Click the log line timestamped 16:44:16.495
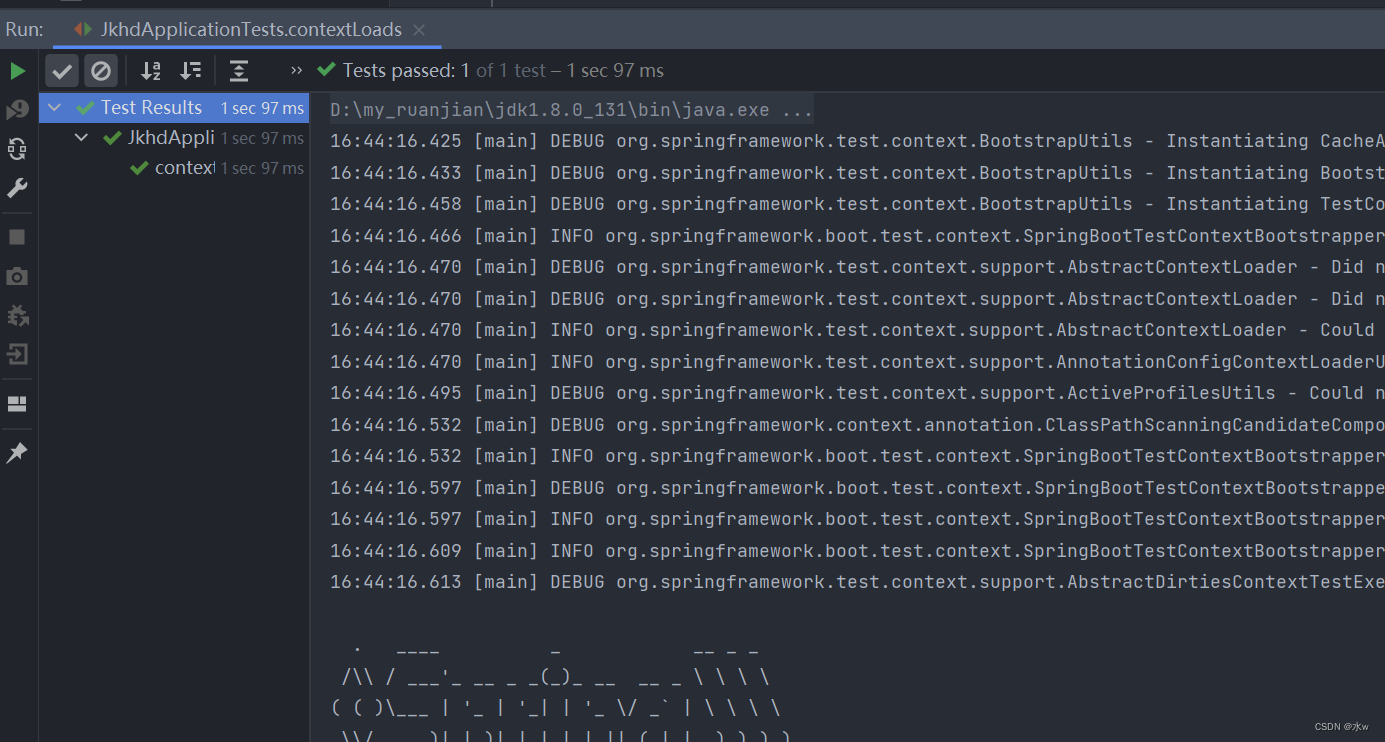1385x742 pixels. click(x=857, y=393)
